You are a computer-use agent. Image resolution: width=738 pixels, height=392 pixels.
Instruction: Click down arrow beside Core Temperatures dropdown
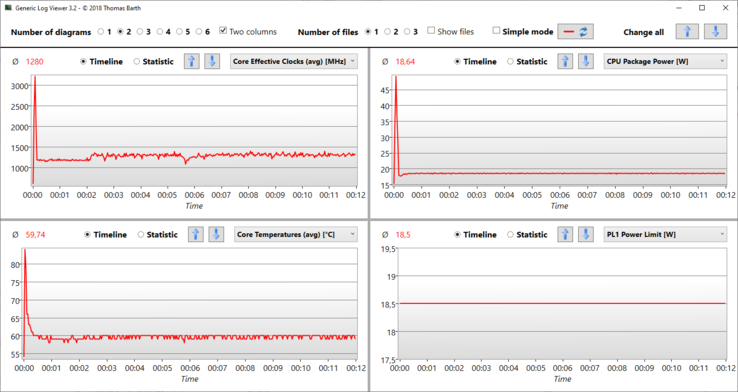click(x=216, y=234)
